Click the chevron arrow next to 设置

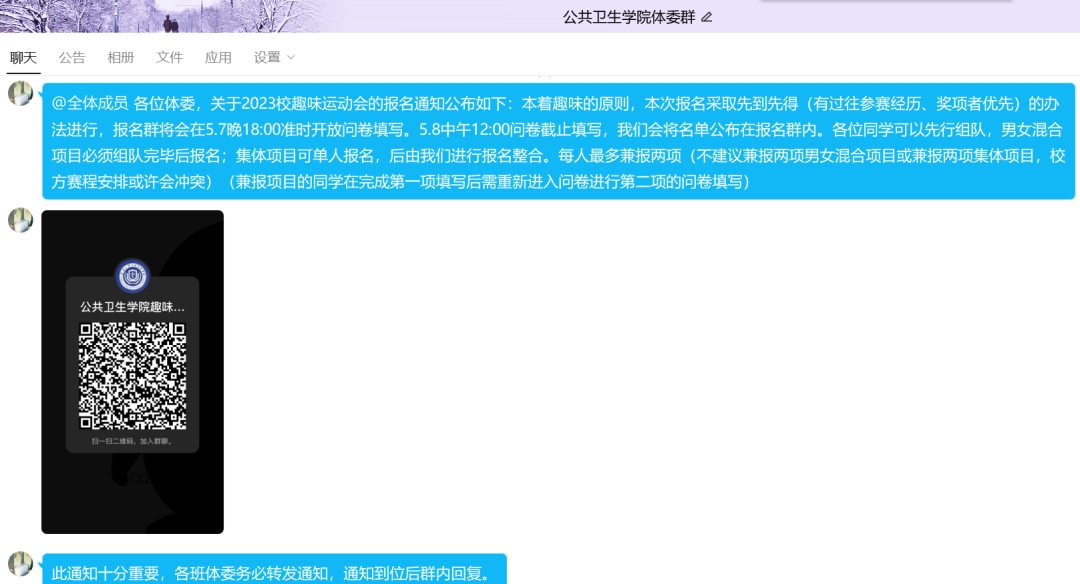(291, 58)
